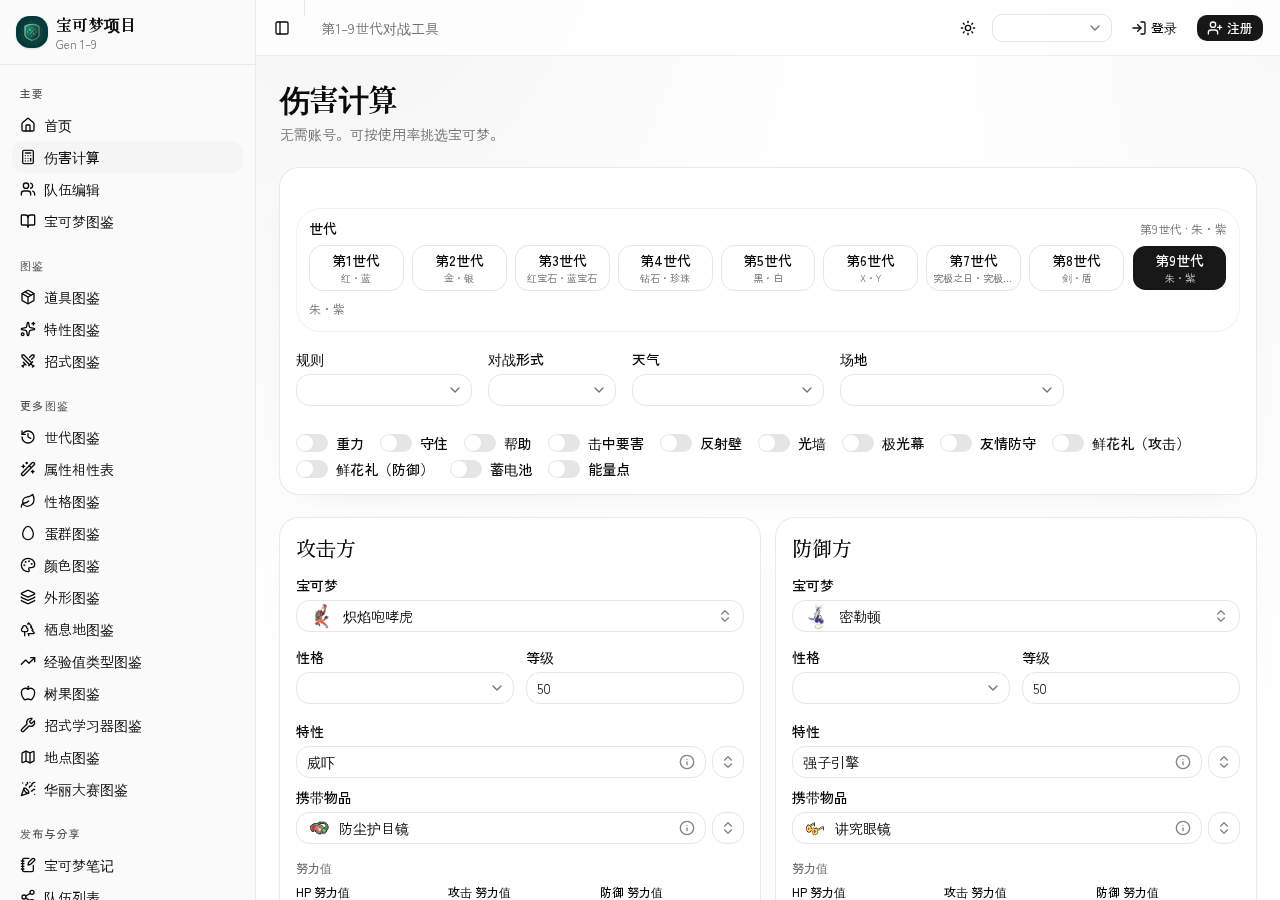Open 经验值类型图鉴 growth rate dex

(x=127, y=662)
